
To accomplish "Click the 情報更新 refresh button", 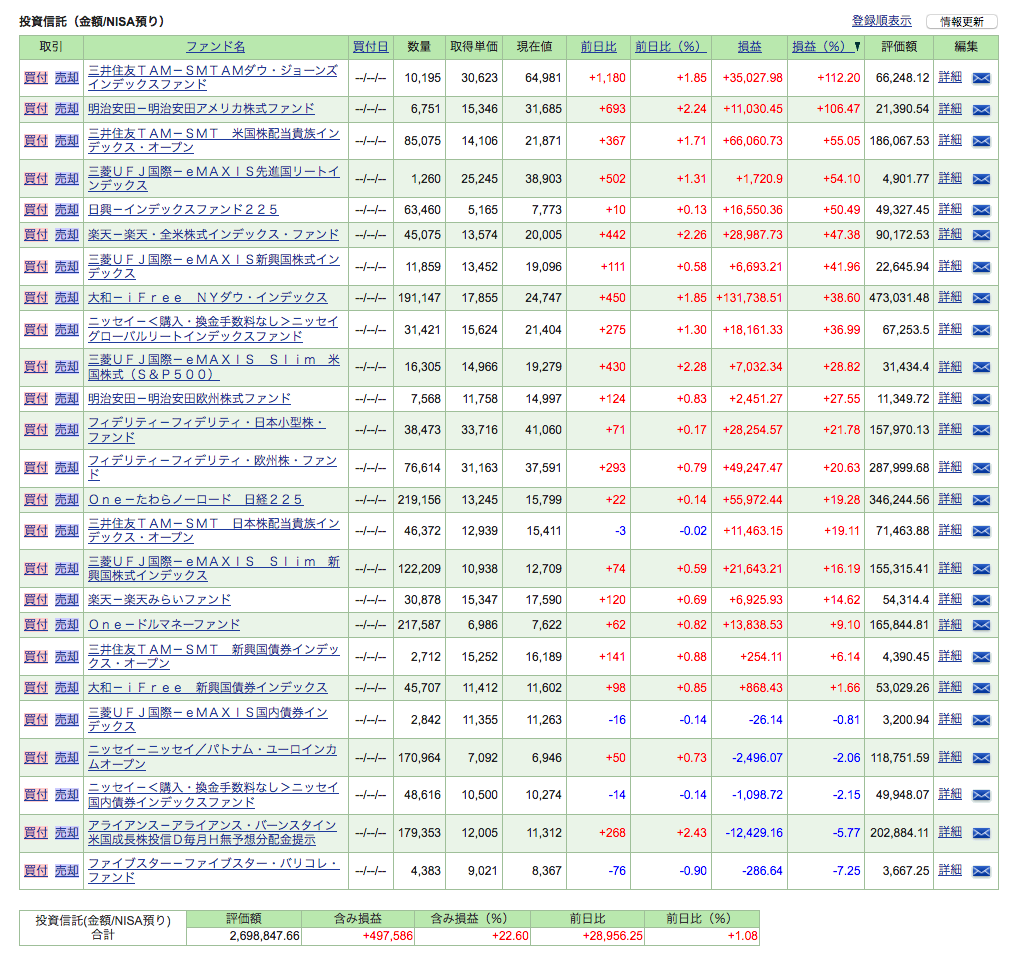I will click(x=961, y=21).
